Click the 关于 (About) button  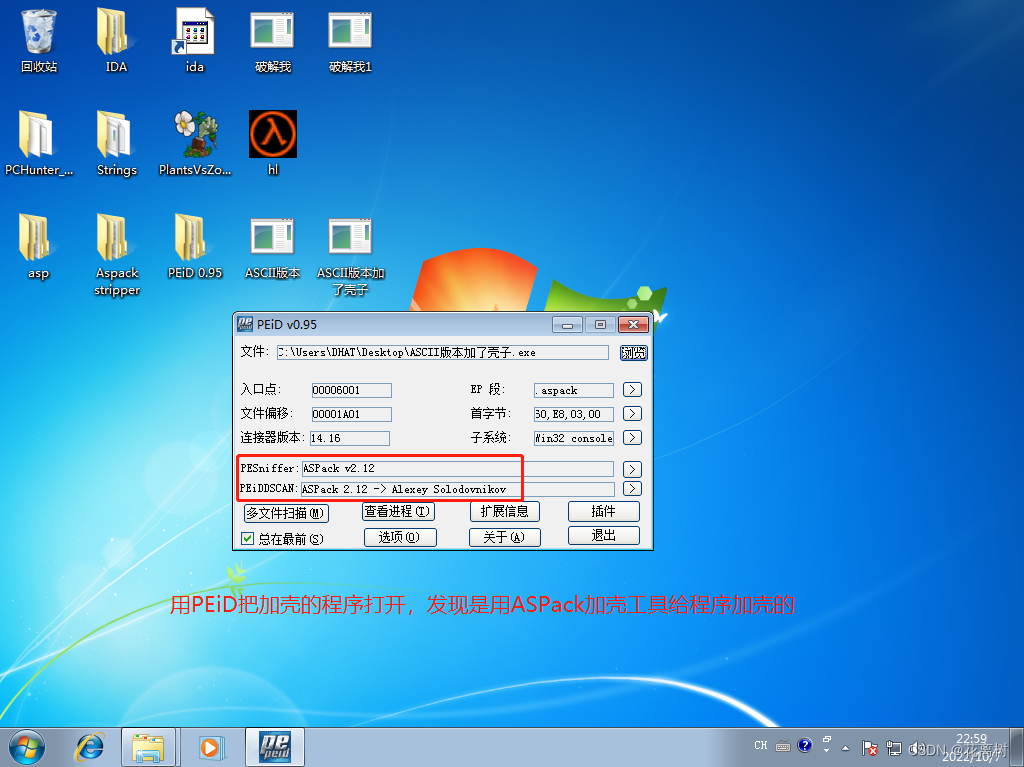[x=504, y=537]
